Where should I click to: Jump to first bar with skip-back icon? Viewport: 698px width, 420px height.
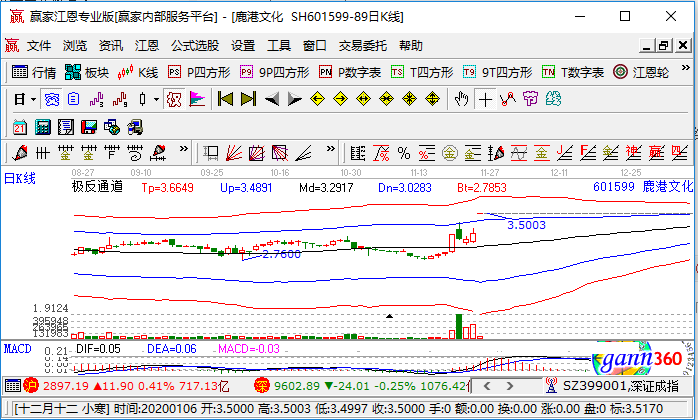(x=225, y=99)
